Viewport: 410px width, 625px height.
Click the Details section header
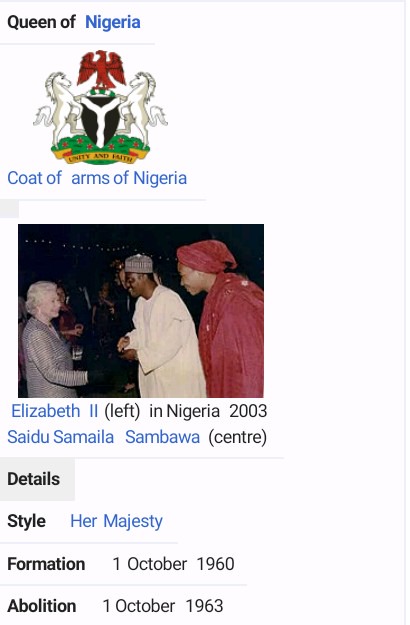(x=33, y=479)
